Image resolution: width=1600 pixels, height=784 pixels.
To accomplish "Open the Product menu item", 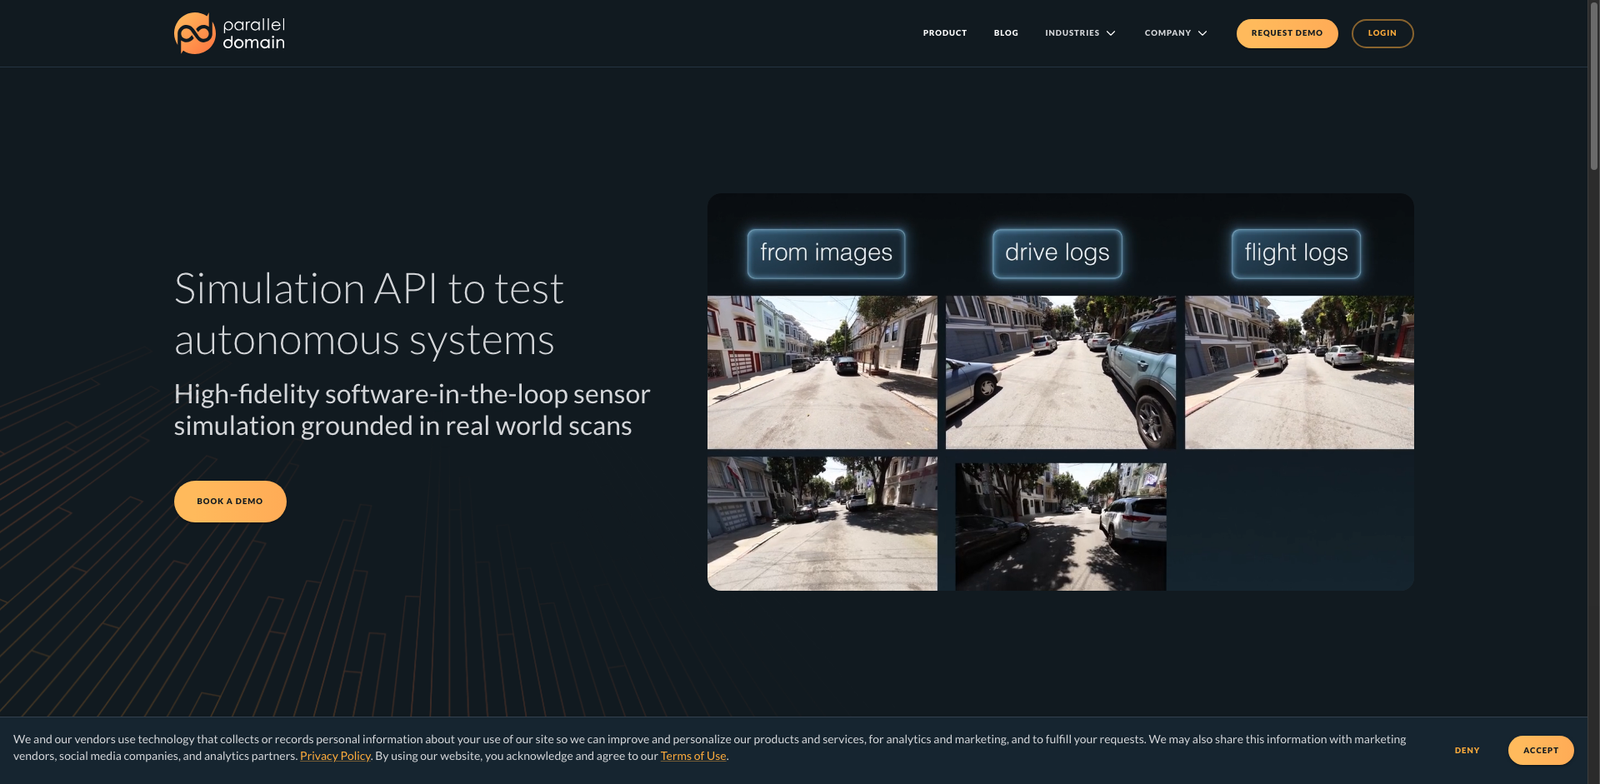I will (944, 33).
